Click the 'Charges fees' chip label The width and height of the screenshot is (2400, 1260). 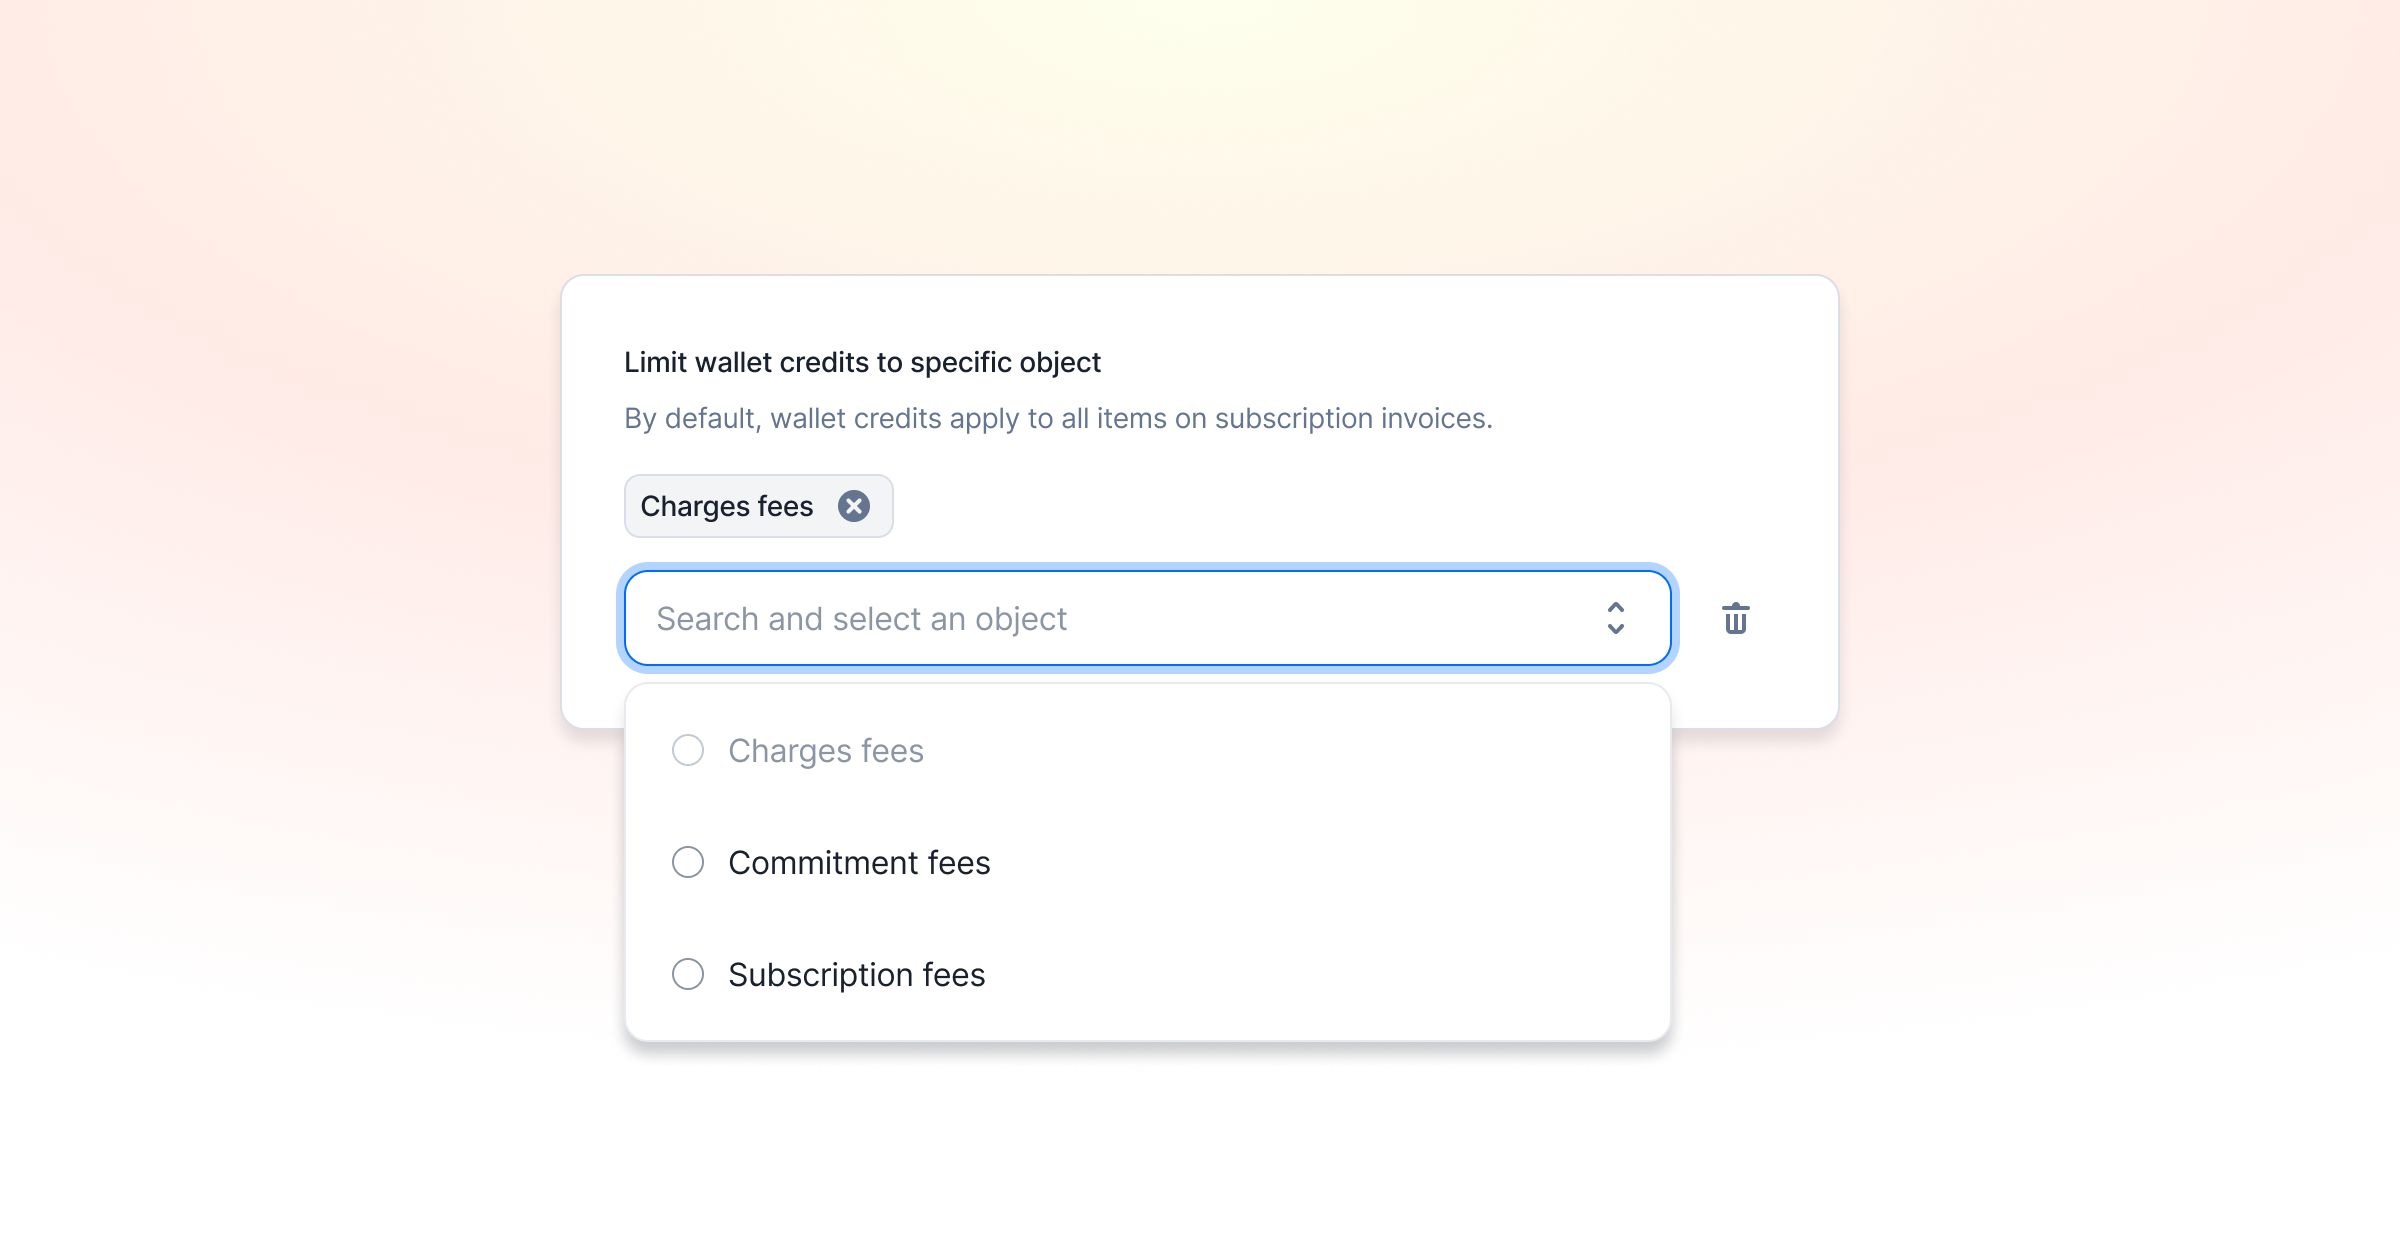727,506
